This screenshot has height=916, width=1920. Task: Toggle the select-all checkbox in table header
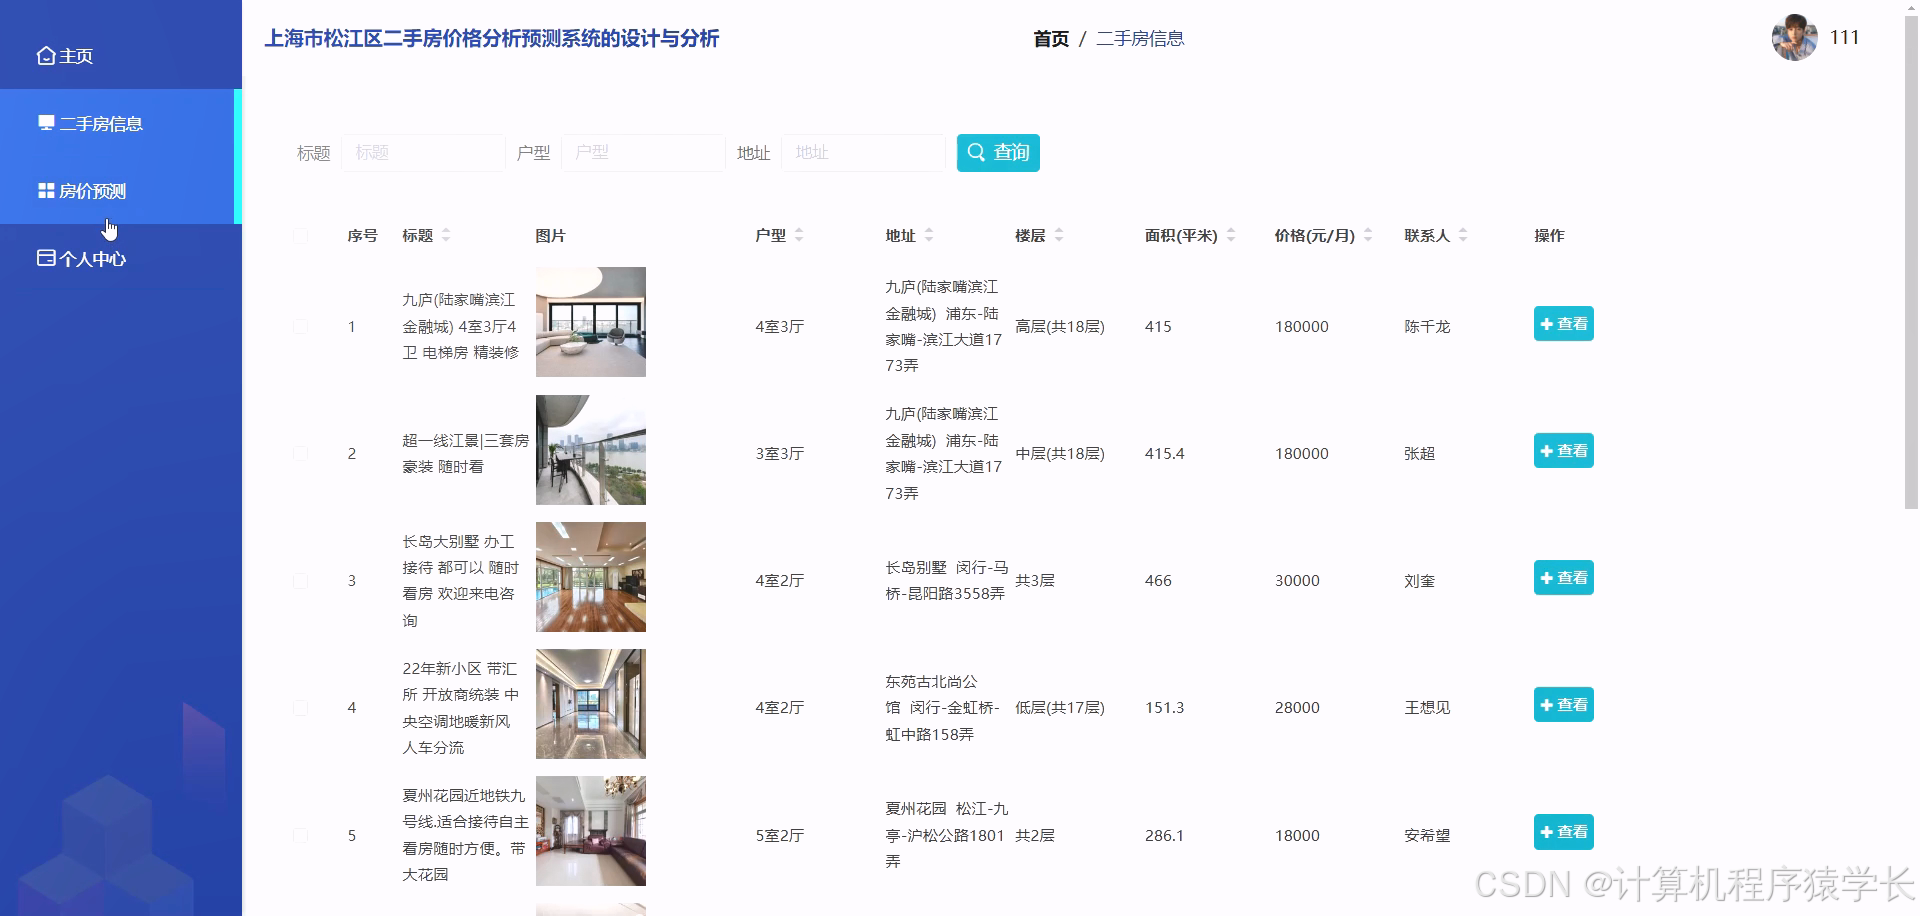301,236
